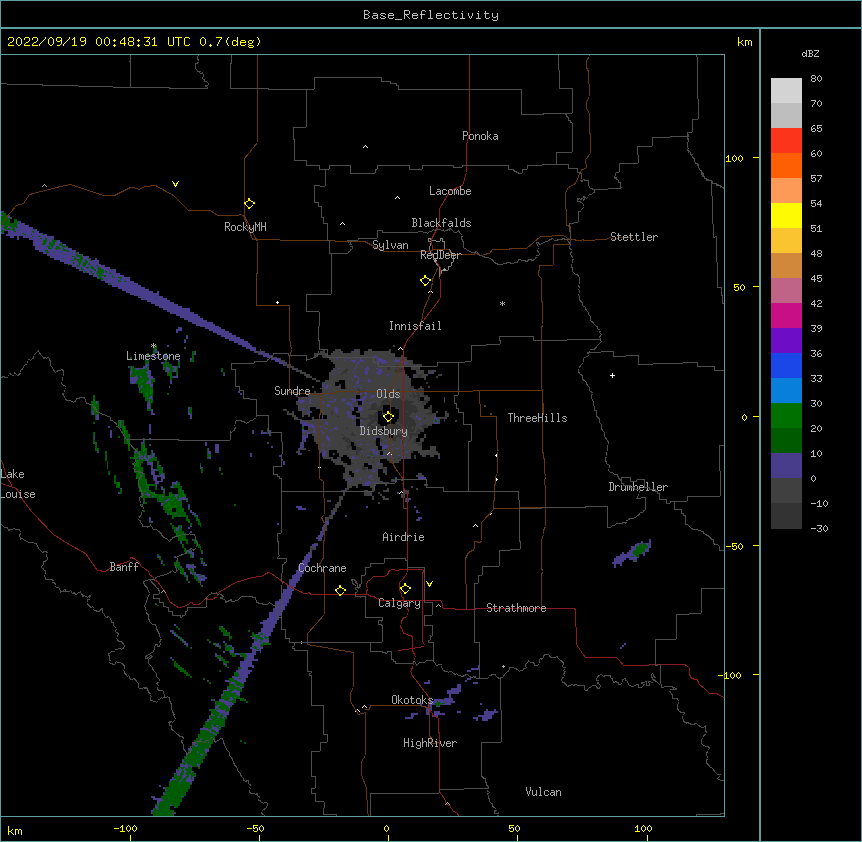Click the yellow diamond marker at RockyMH
The image size is (862, 842).
point(249,203)
